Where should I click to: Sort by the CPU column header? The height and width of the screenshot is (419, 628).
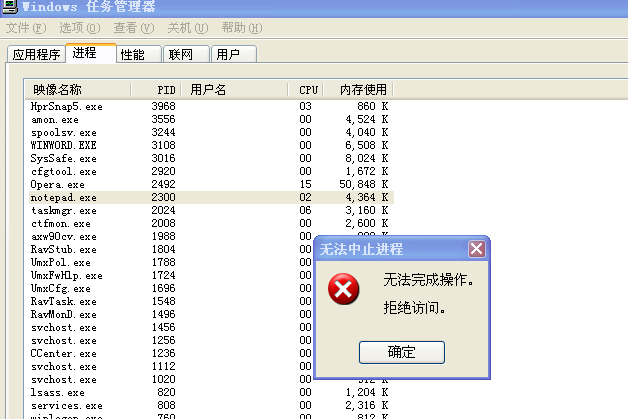pos(306,89)
